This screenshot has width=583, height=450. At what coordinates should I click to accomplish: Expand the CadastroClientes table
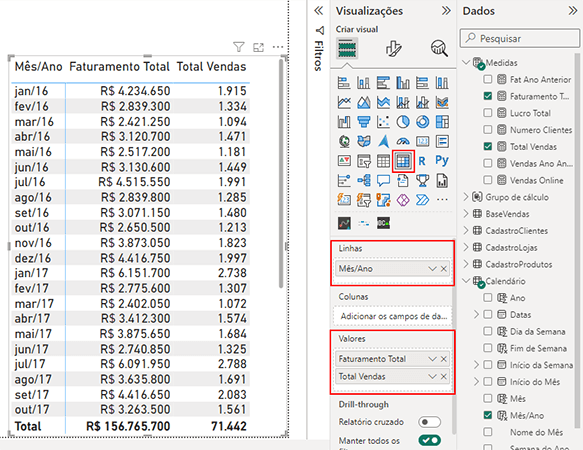tap(466, 231)
